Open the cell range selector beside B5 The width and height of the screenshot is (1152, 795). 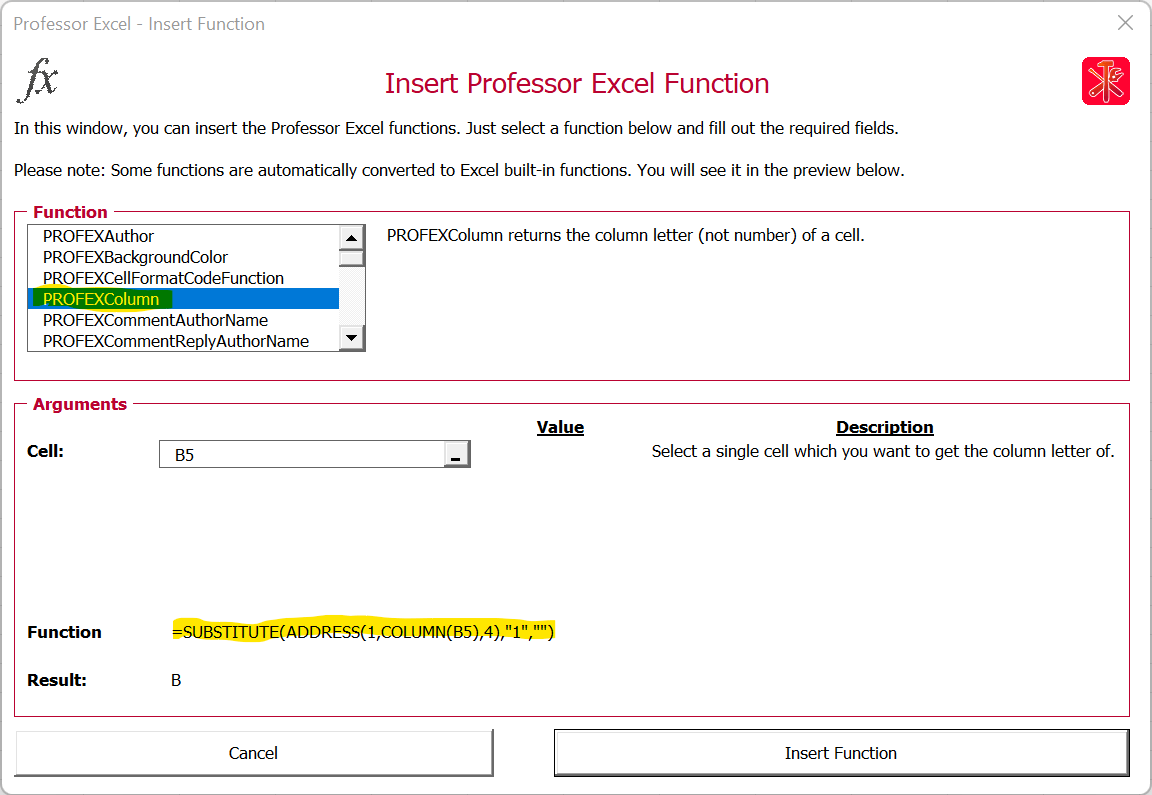(458, 453)
